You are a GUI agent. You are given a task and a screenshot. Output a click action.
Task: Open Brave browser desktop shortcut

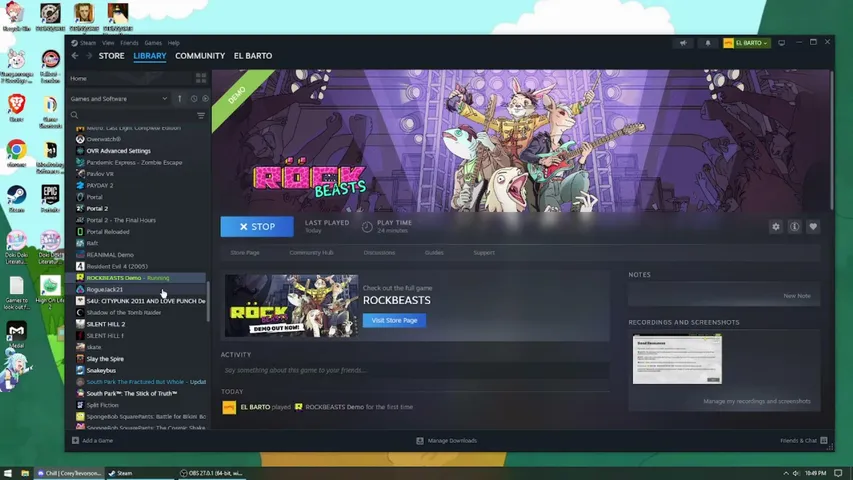(x=16, y=108)
